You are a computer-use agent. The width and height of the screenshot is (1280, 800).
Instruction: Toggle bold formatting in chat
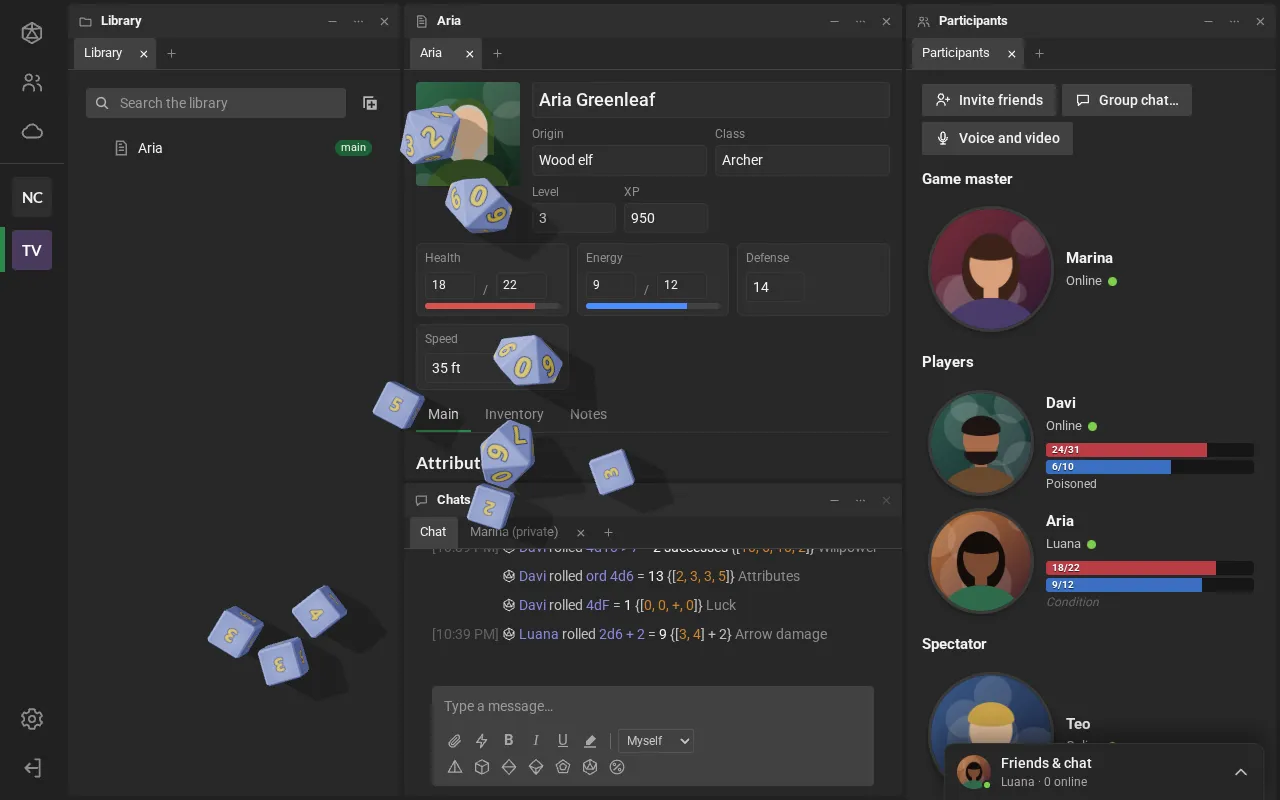(x=509, y=741)
